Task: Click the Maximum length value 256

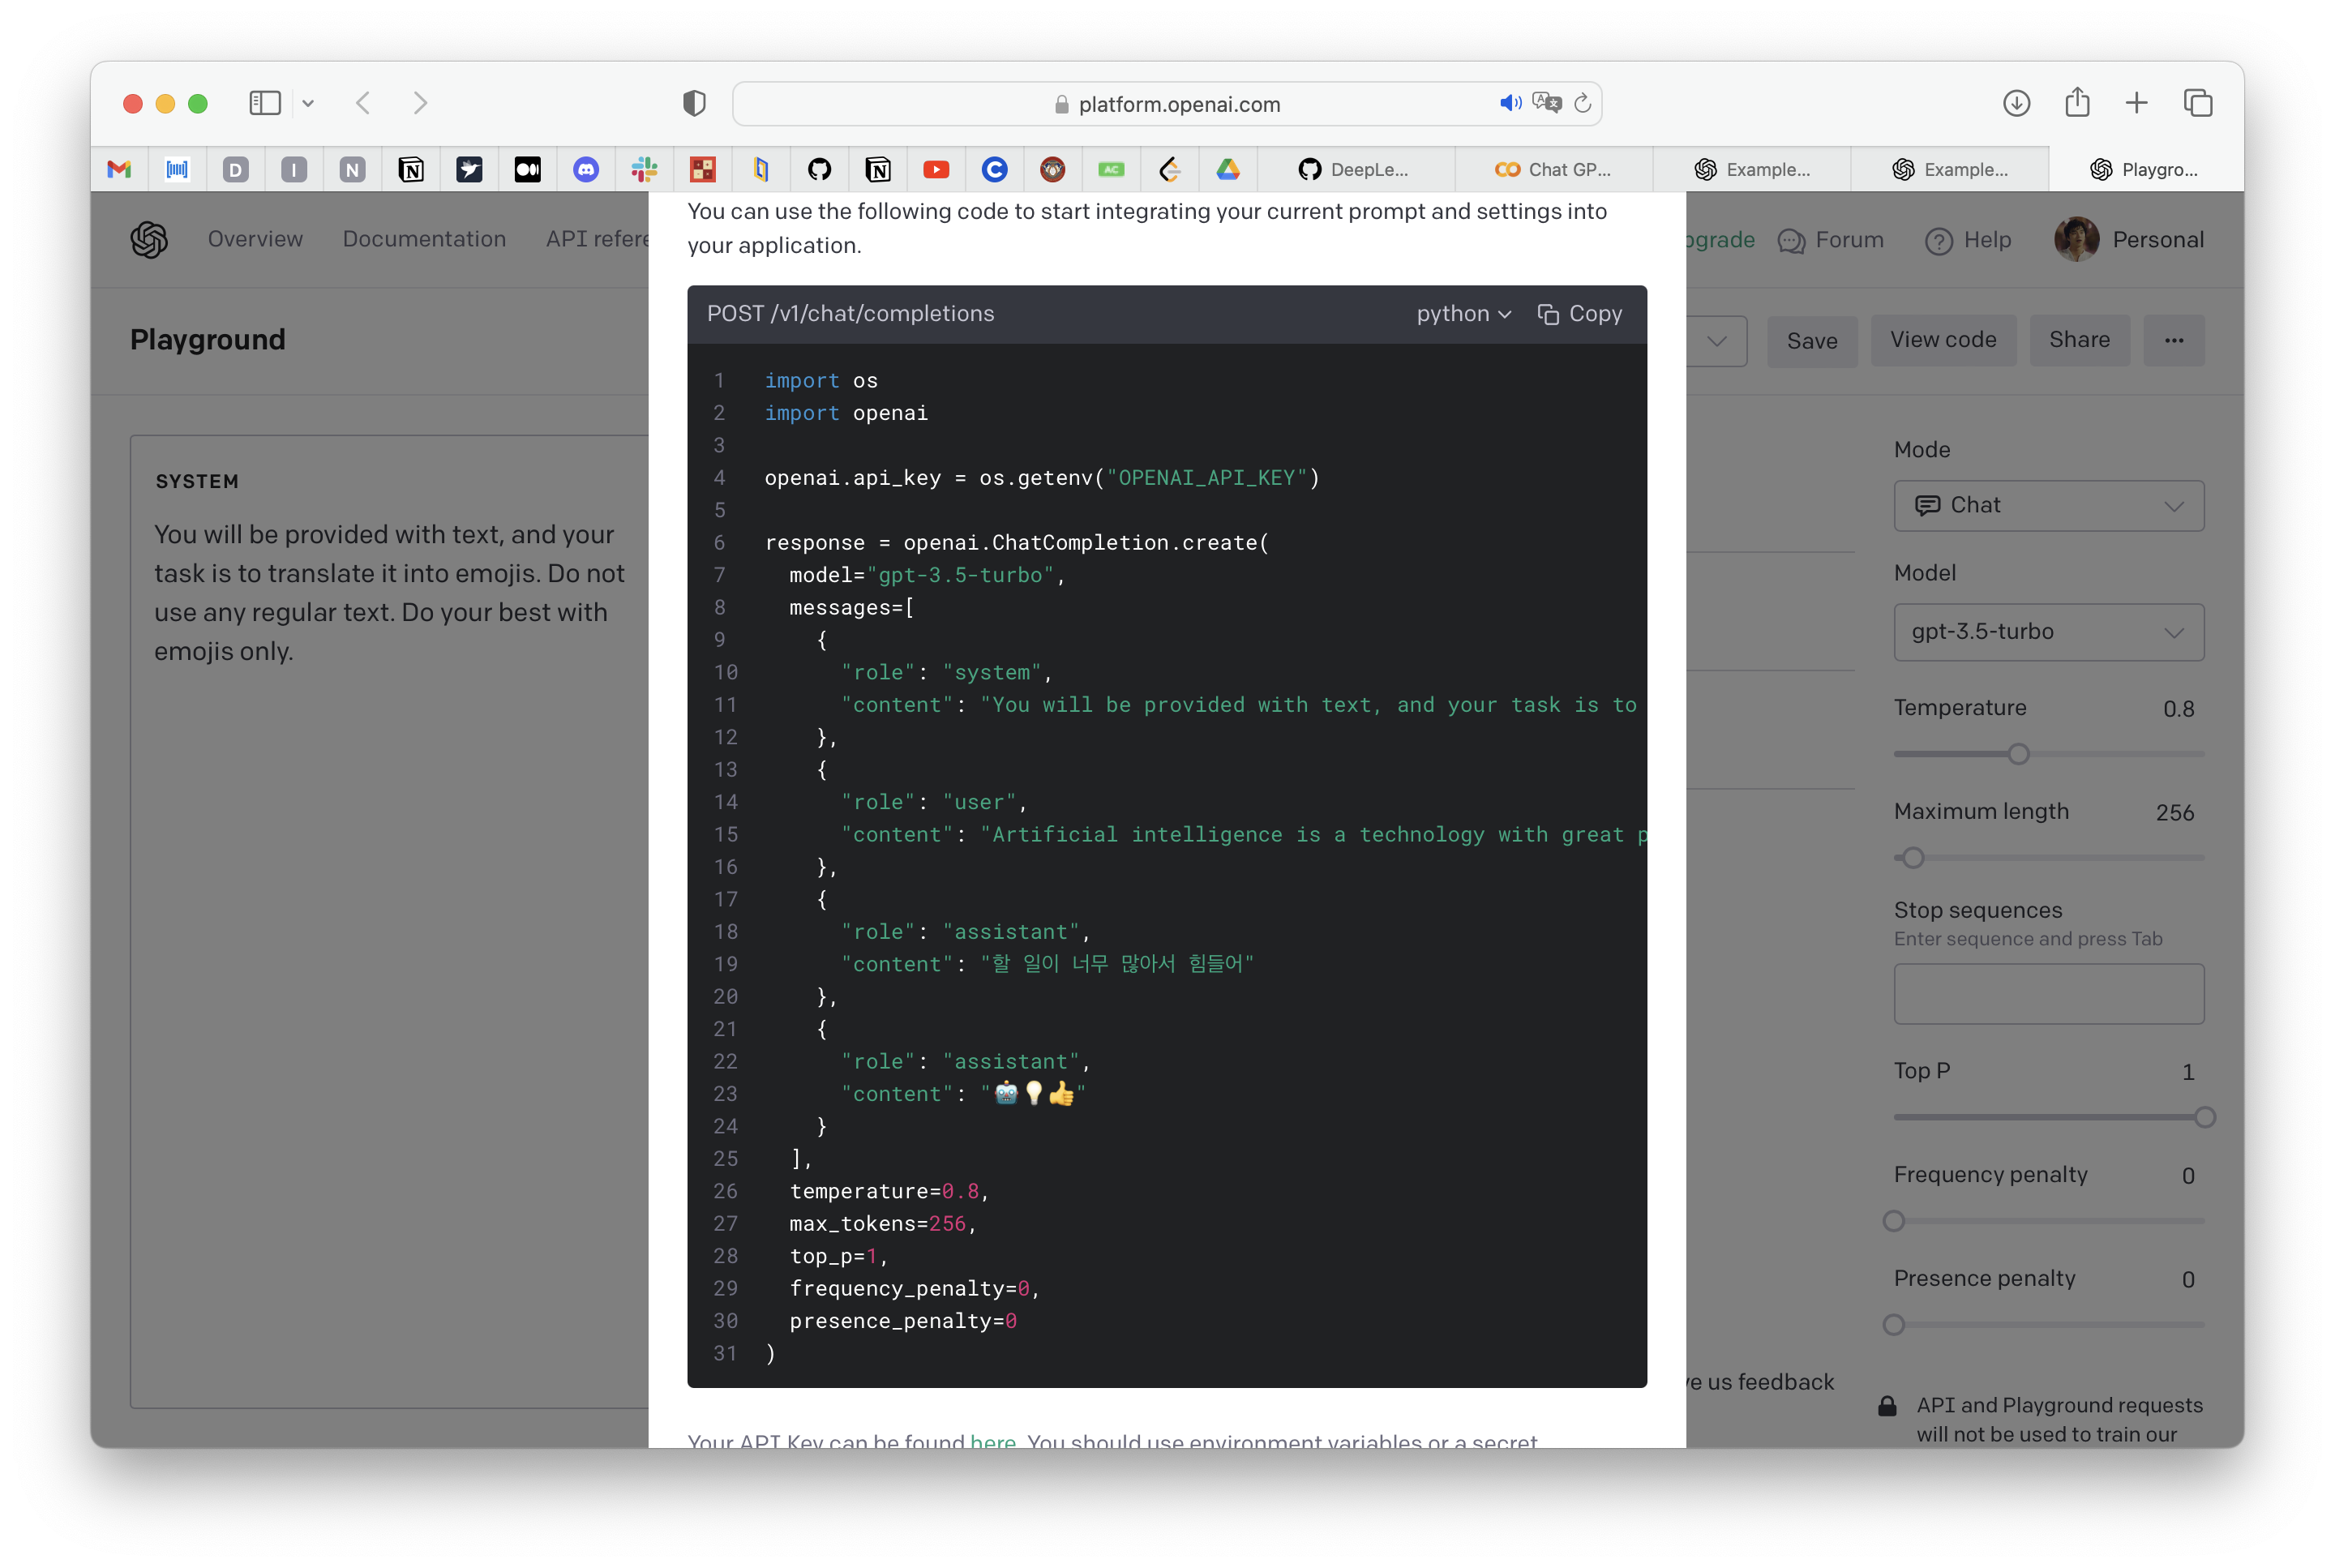Action: click(x=2174, y=813)
